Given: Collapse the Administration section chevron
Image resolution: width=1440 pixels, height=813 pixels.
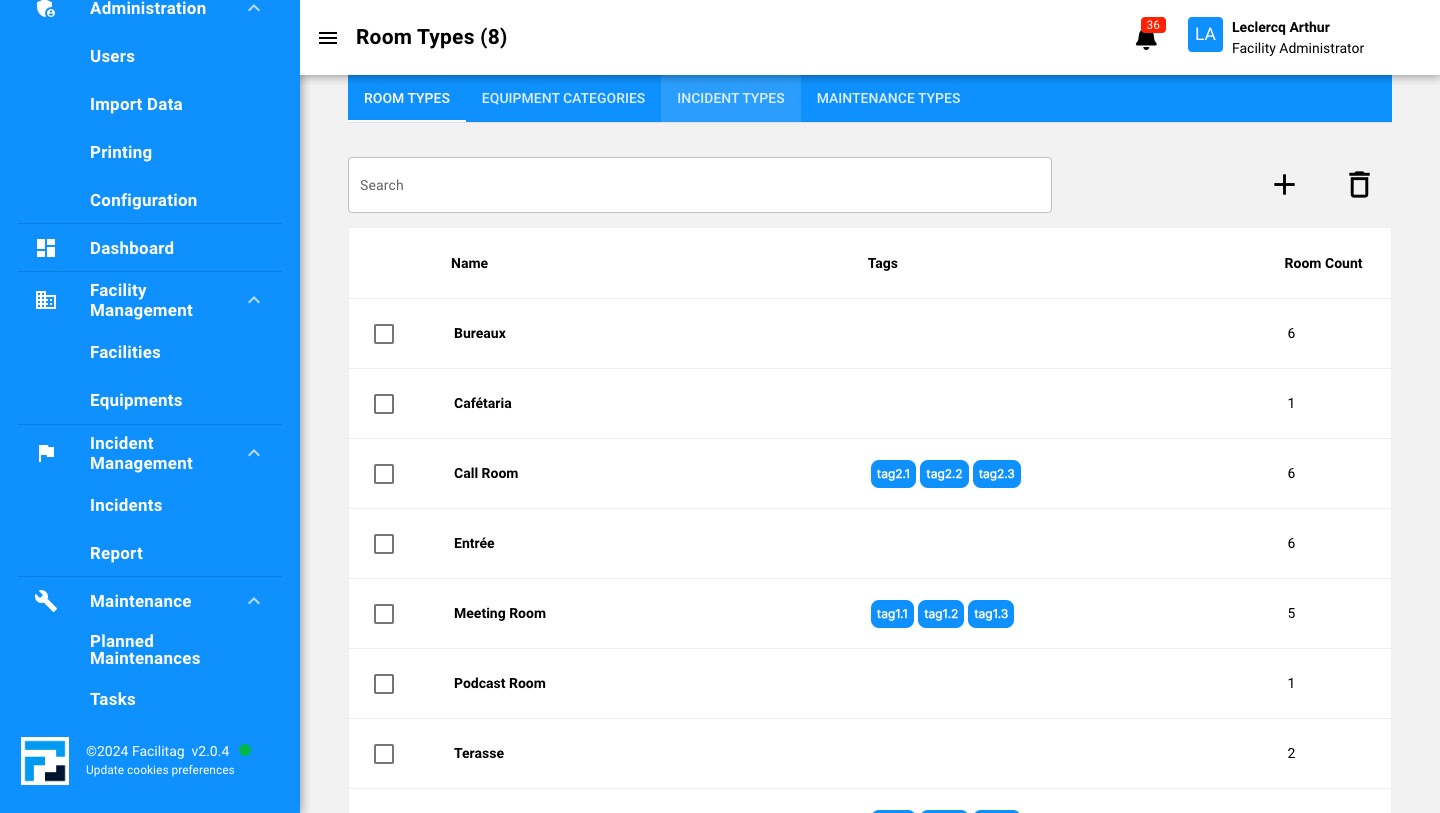Looking at the screenshot, I should (x=254, y=9).
